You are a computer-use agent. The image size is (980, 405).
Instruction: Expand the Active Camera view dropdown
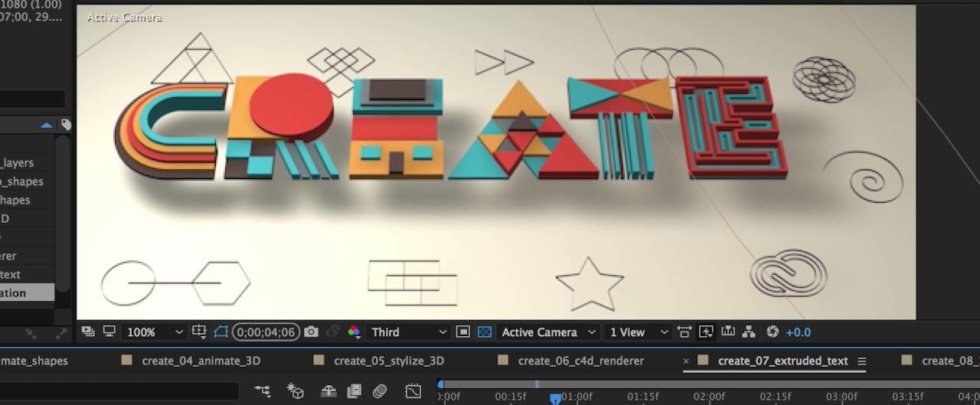point(548,332)
